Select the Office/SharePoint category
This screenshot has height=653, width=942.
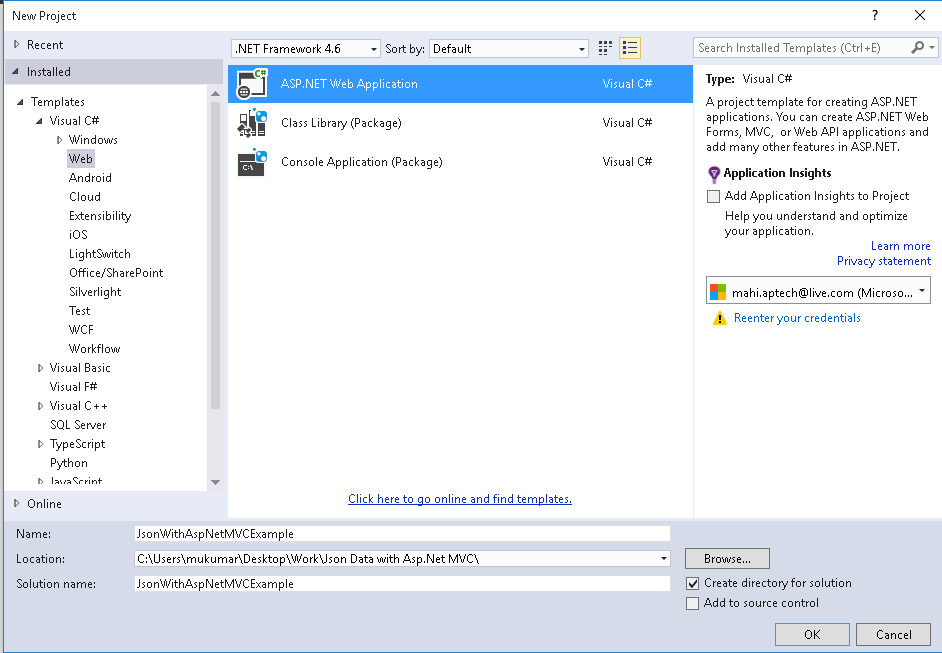pos(116,273)
